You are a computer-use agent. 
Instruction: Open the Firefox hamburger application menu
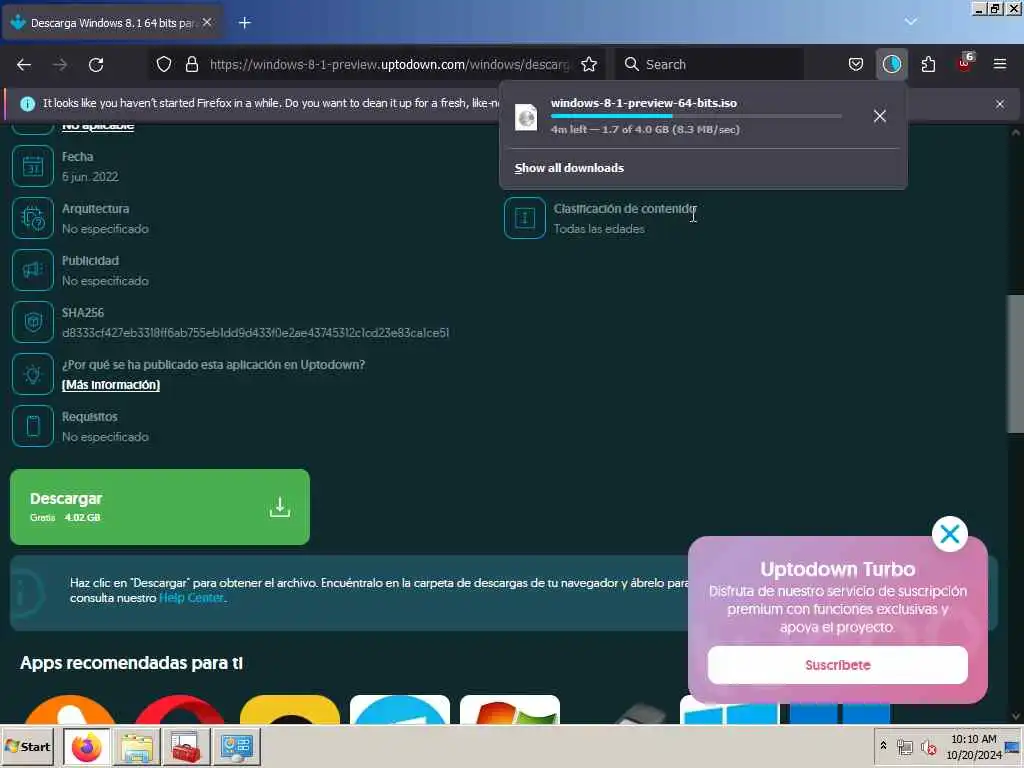click(x=1000, y=64)
